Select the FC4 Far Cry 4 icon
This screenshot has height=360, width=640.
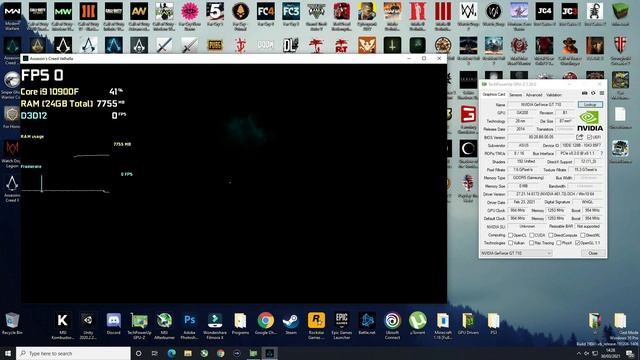[265, 12]
